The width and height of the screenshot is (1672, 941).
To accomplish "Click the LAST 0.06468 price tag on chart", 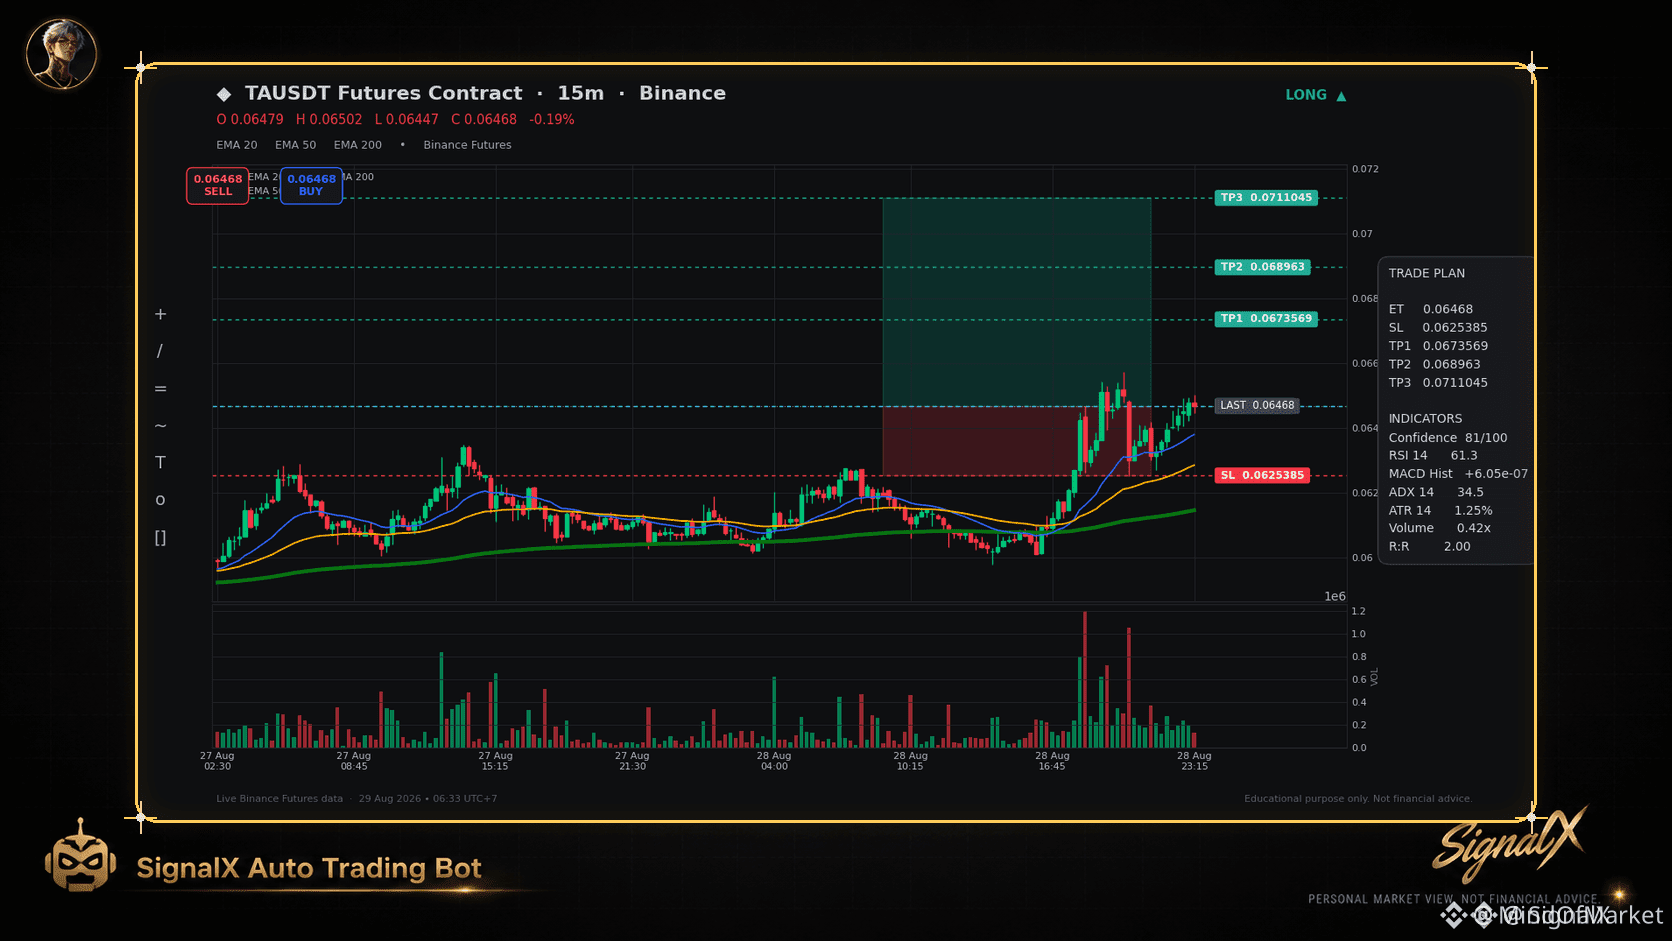I will (1257, 406).
